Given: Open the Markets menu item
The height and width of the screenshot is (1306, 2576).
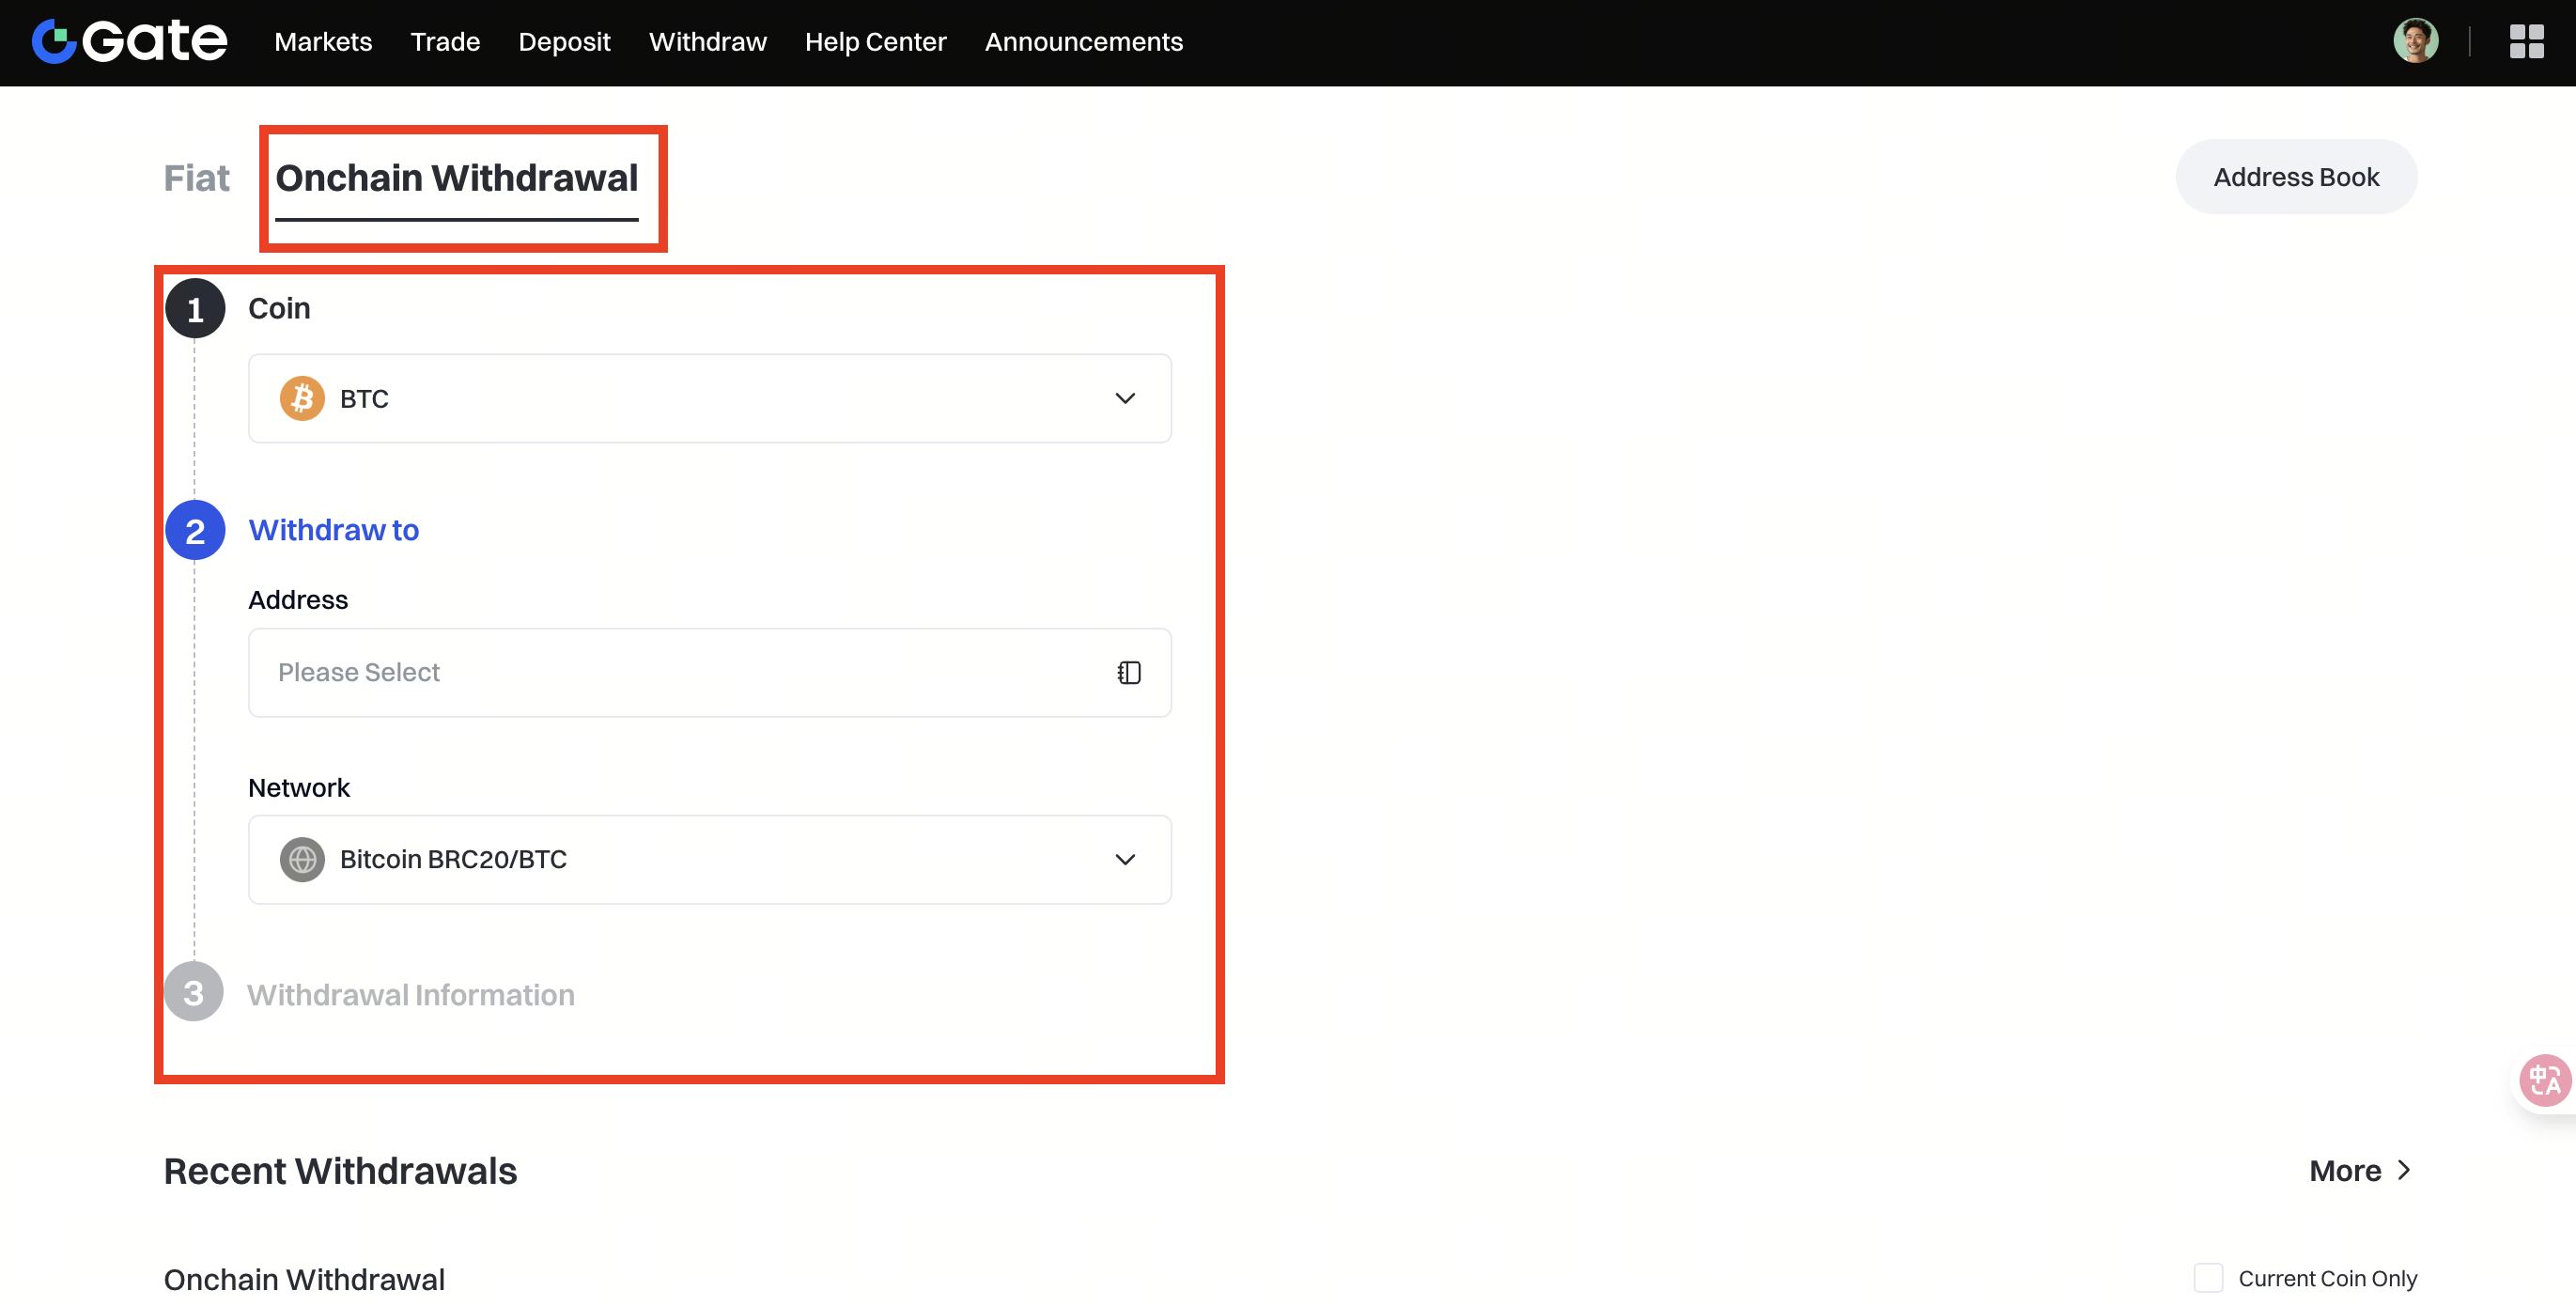Looking at the screenshot, I should coord(323,42).
